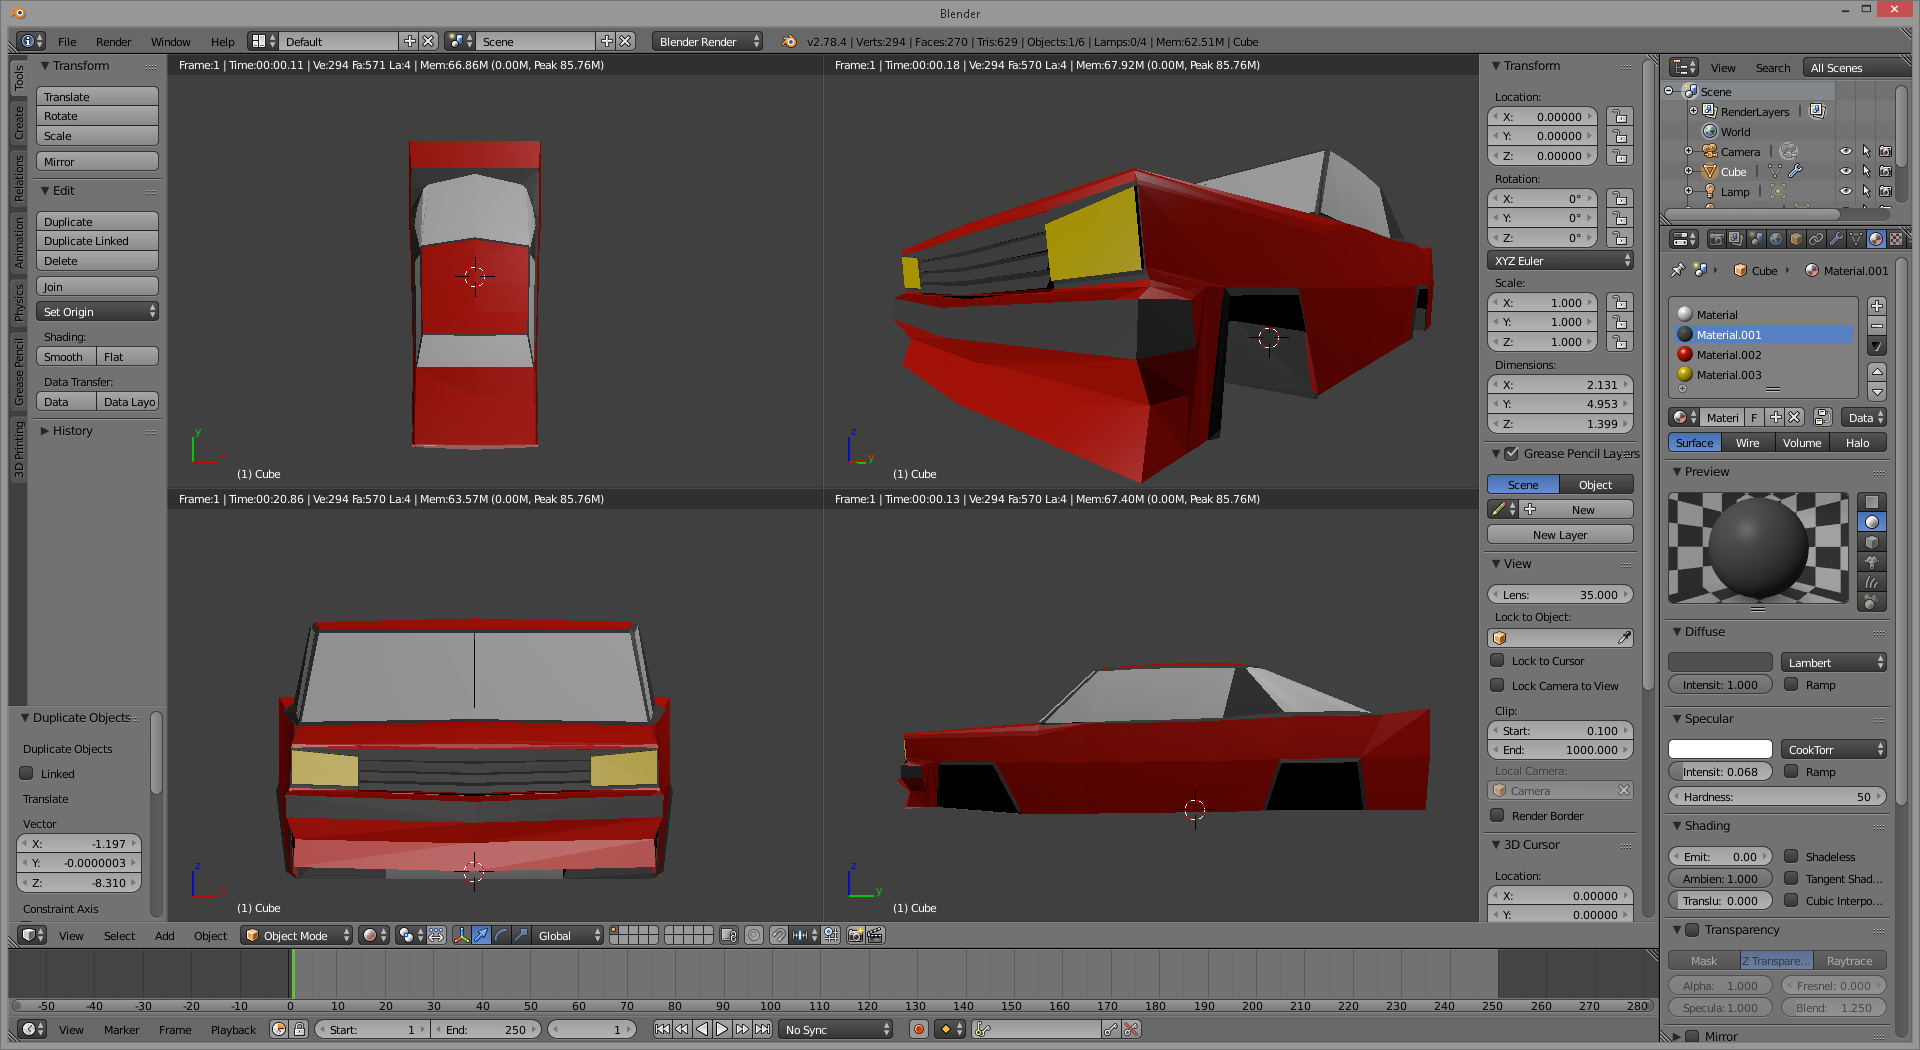The height and width of the screenshot is (1050, 1920).
Task: Click the OpenGL render image camera icon
Action: pos(855,936)
